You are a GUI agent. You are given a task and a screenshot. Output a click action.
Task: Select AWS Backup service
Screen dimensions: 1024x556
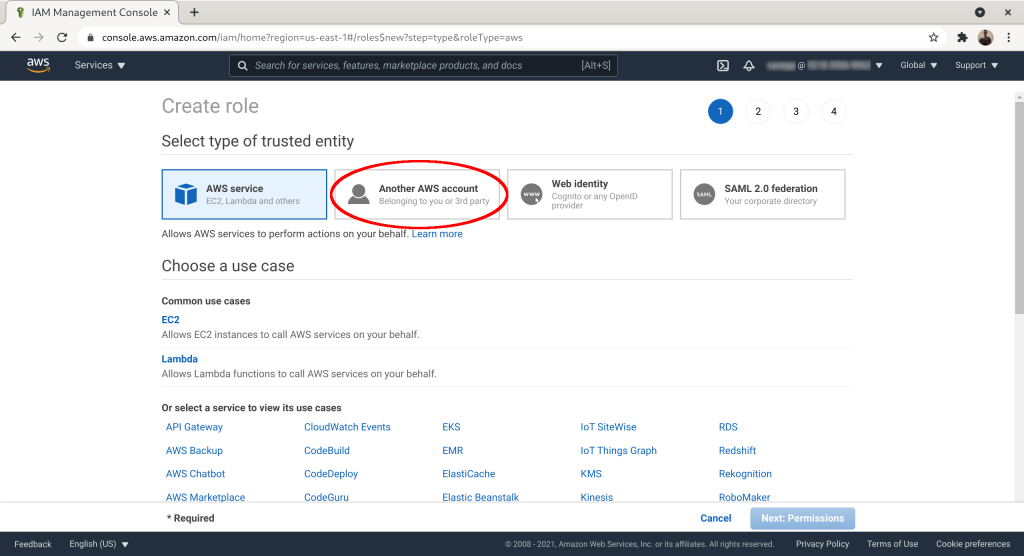194,450
